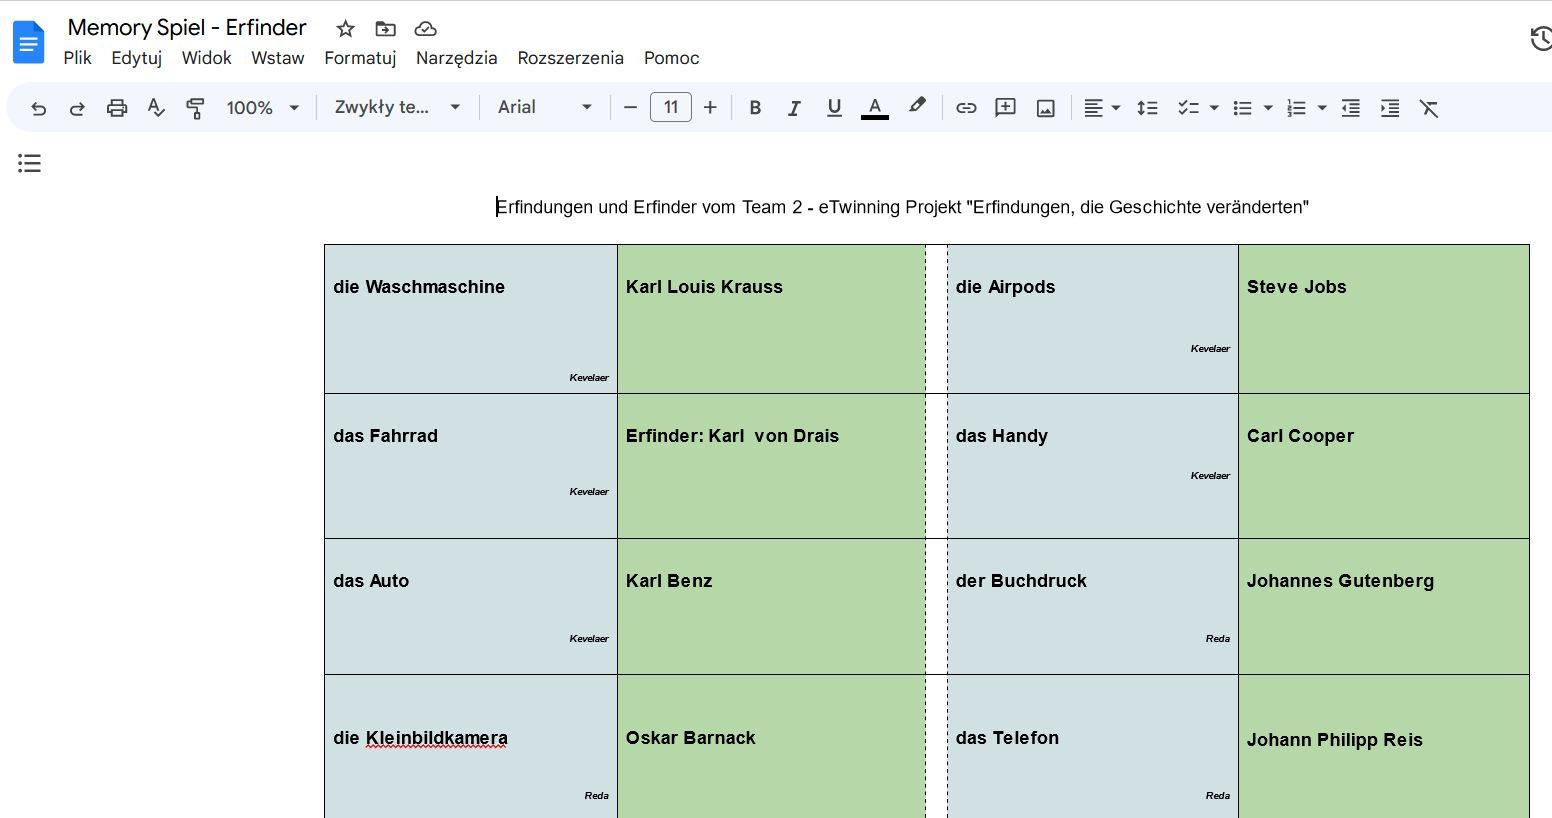The width and height of the screenshot is (1552, 818).
Task: Open the text alignment dropdown
Action: click(x=1102, y=108)
